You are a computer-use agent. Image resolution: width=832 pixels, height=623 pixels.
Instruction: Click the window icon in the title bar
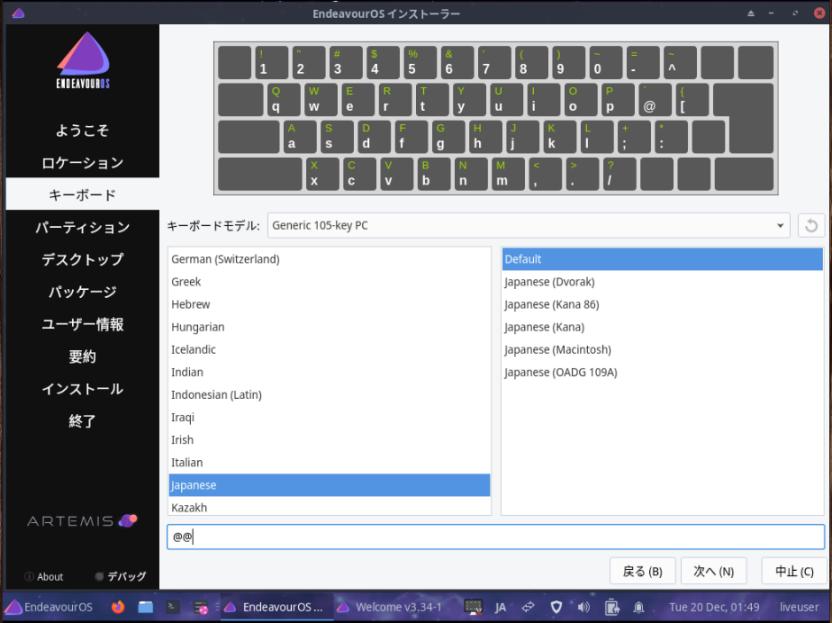pyautogui.click(x=18, y=13)
